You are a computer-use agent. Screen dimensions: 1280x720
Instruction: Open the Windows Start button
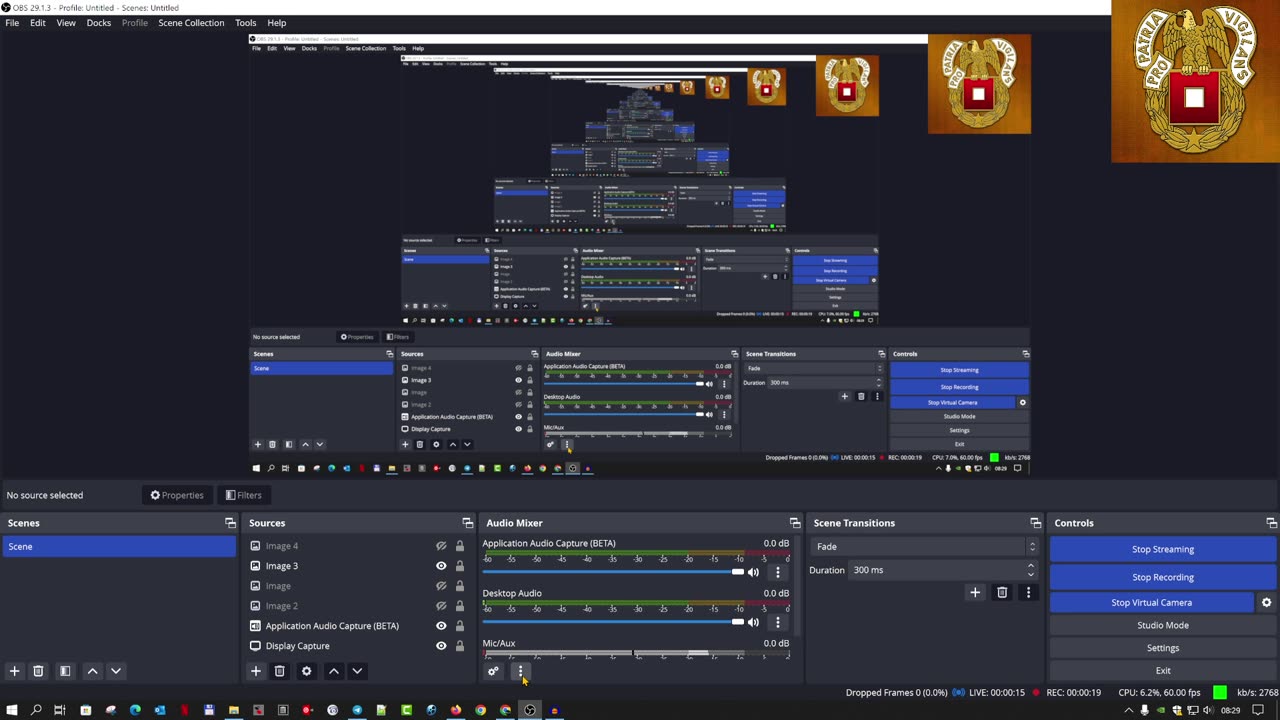coord(12,710)
